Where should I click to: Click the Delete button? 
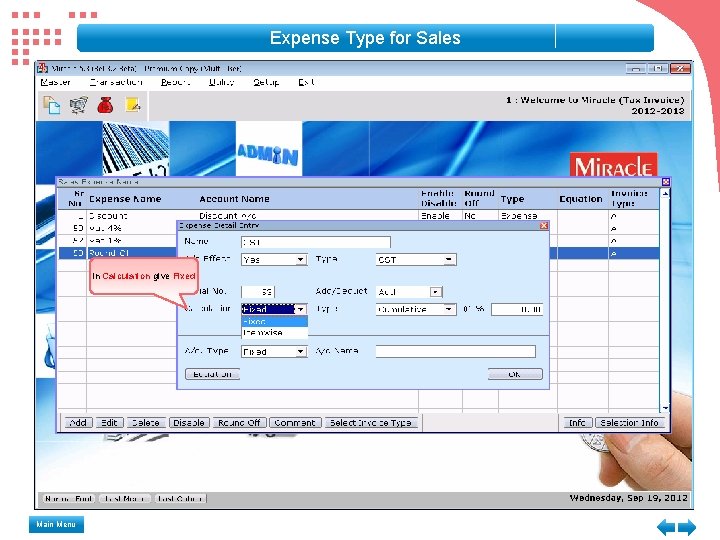coord(146,422)
